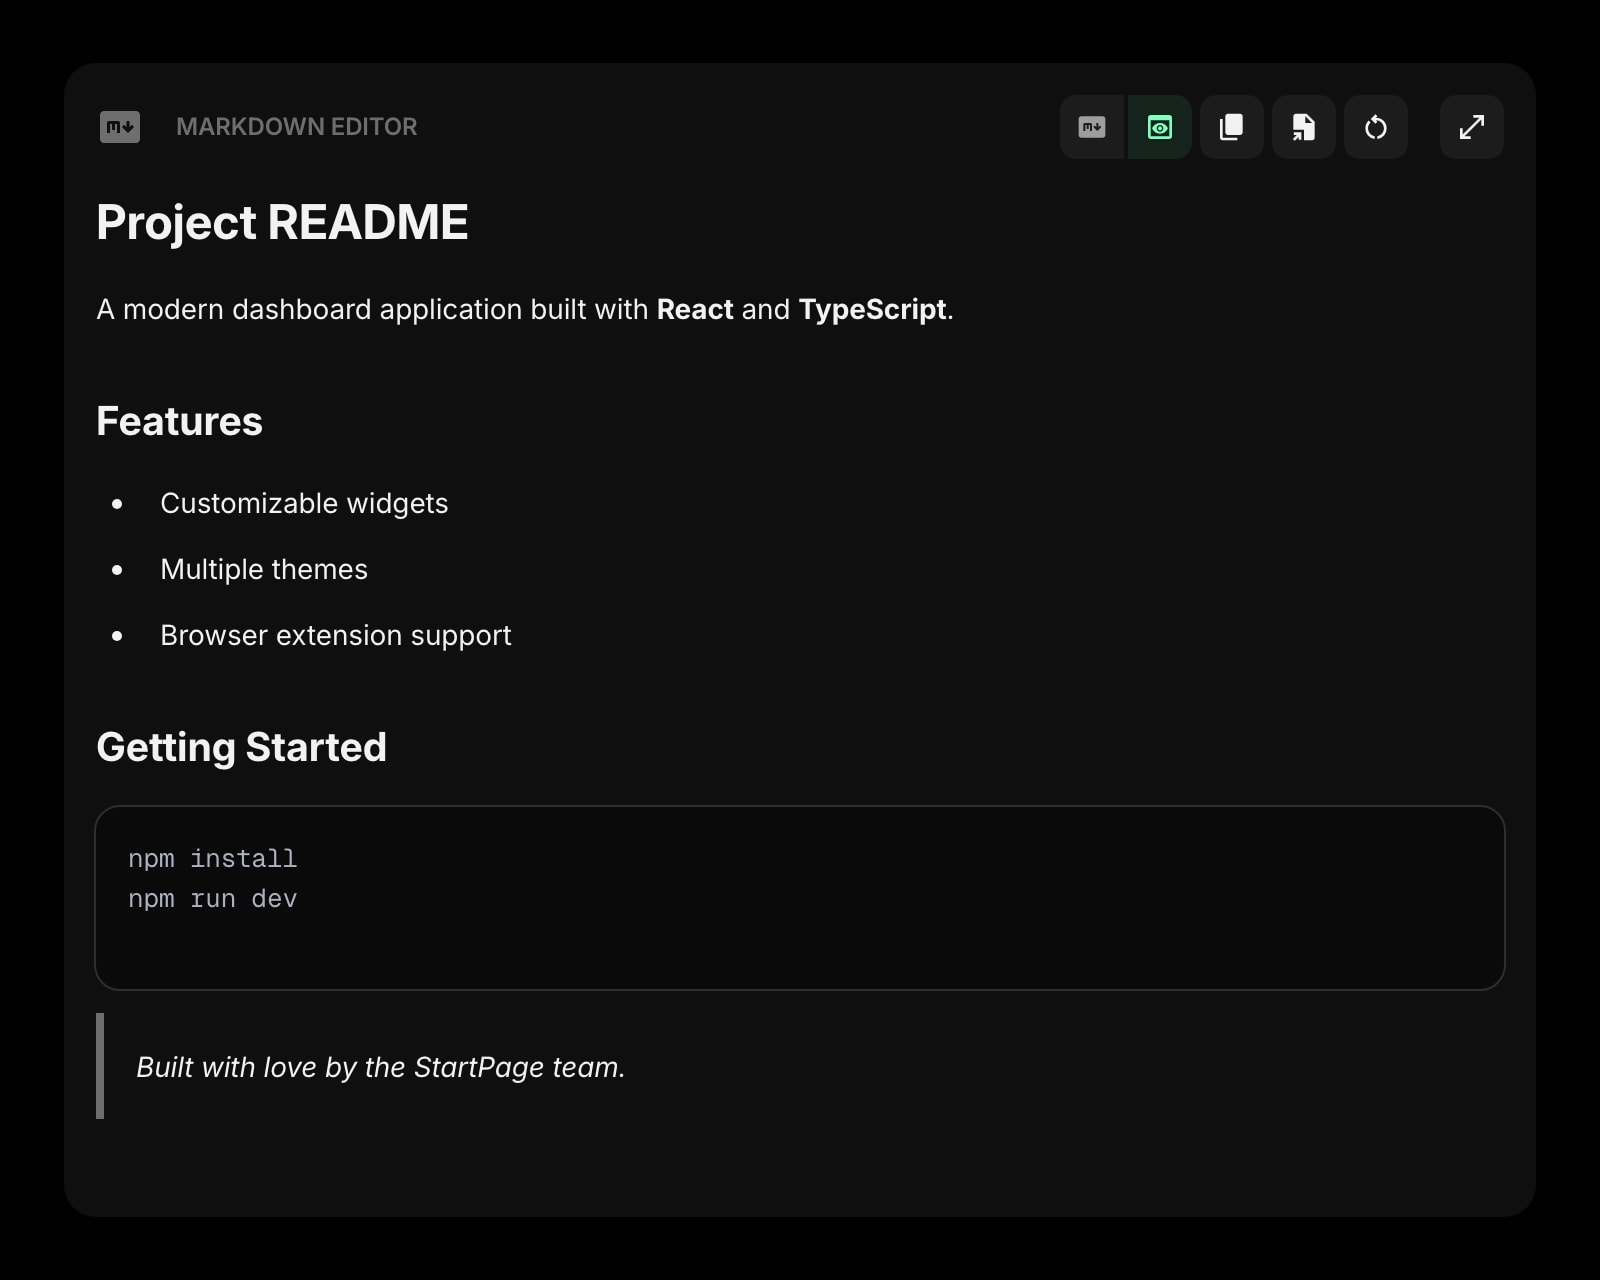The height and width of the screenshot is (1280, 1600).
Task: Click the Project README heading
Action: click(283, 222)
